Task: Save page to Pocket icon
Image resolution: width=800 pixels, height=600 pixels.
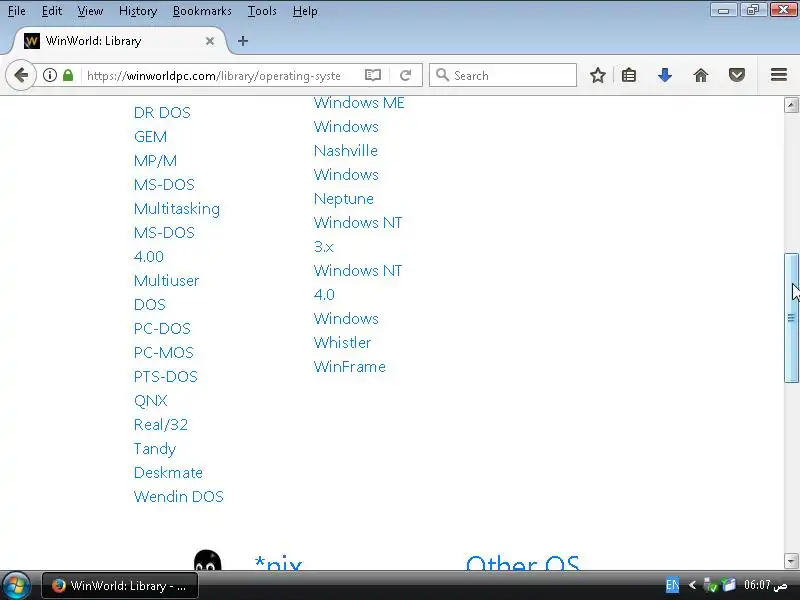Action: tap(737, 76)
